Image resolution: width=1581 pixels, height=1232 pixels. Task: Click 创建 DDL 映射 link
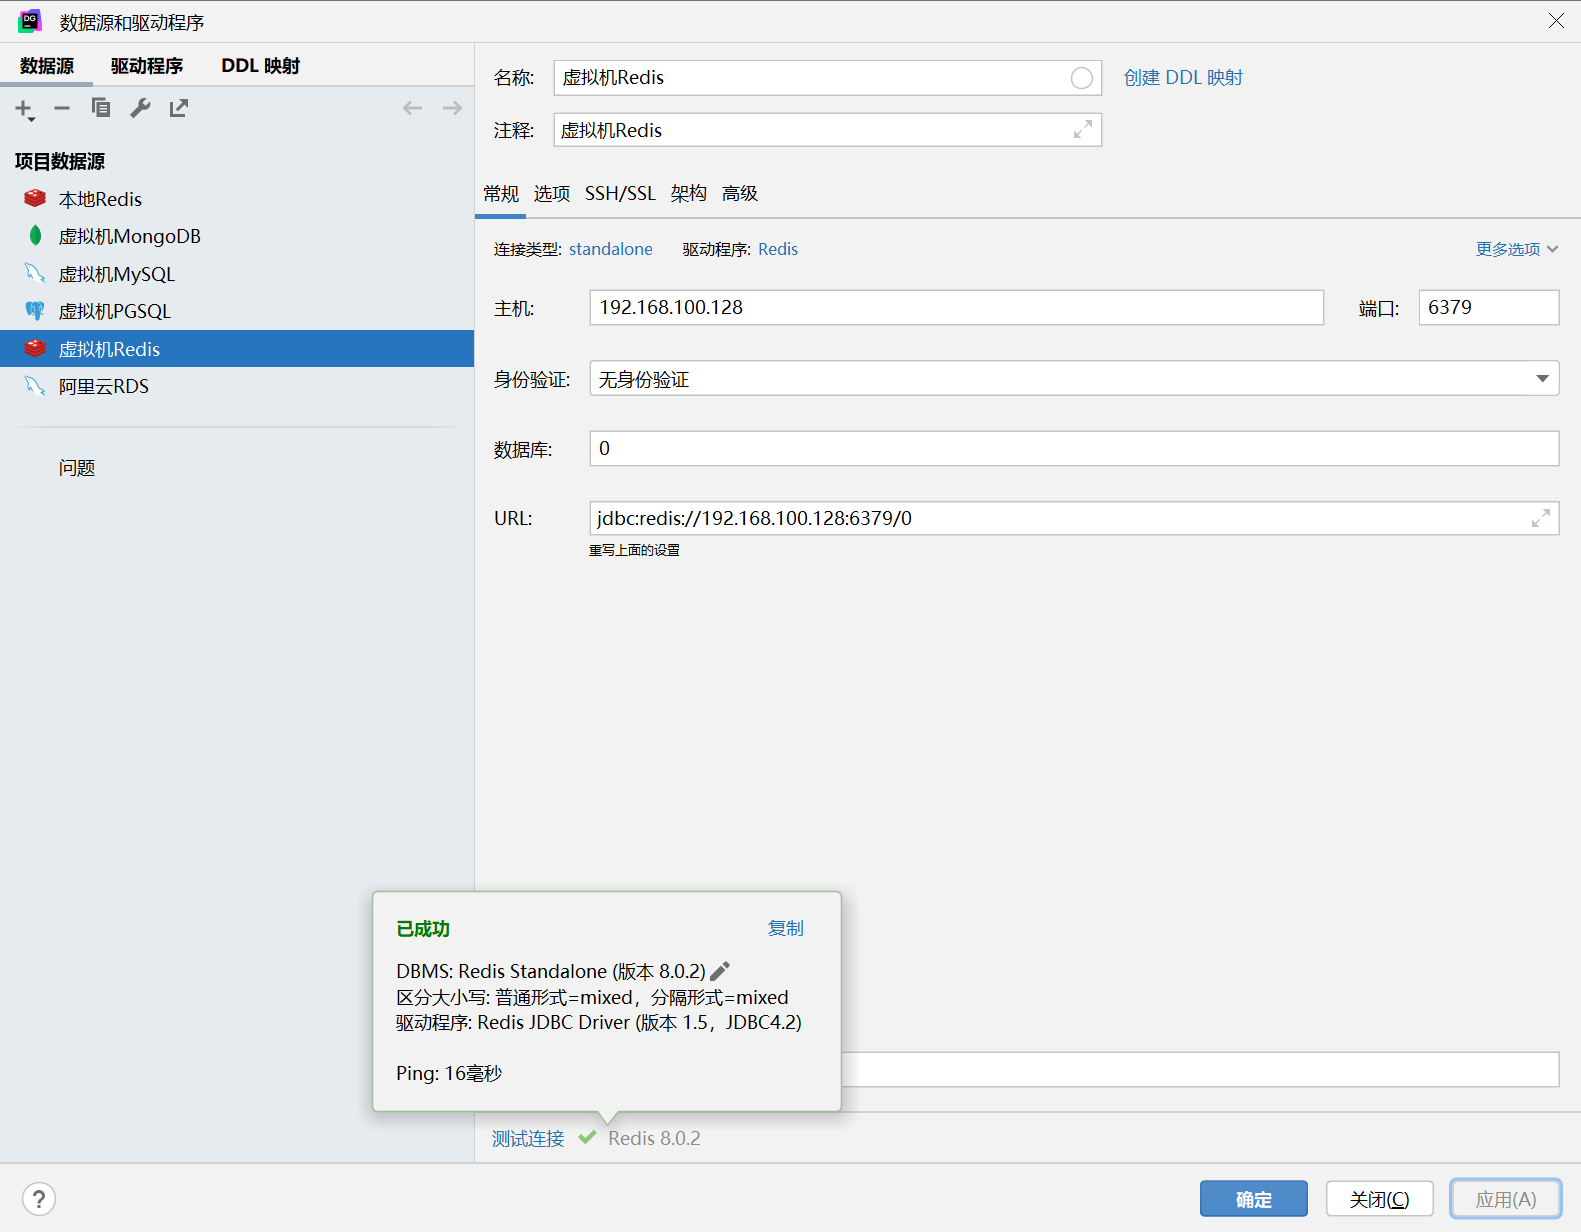1183,78
